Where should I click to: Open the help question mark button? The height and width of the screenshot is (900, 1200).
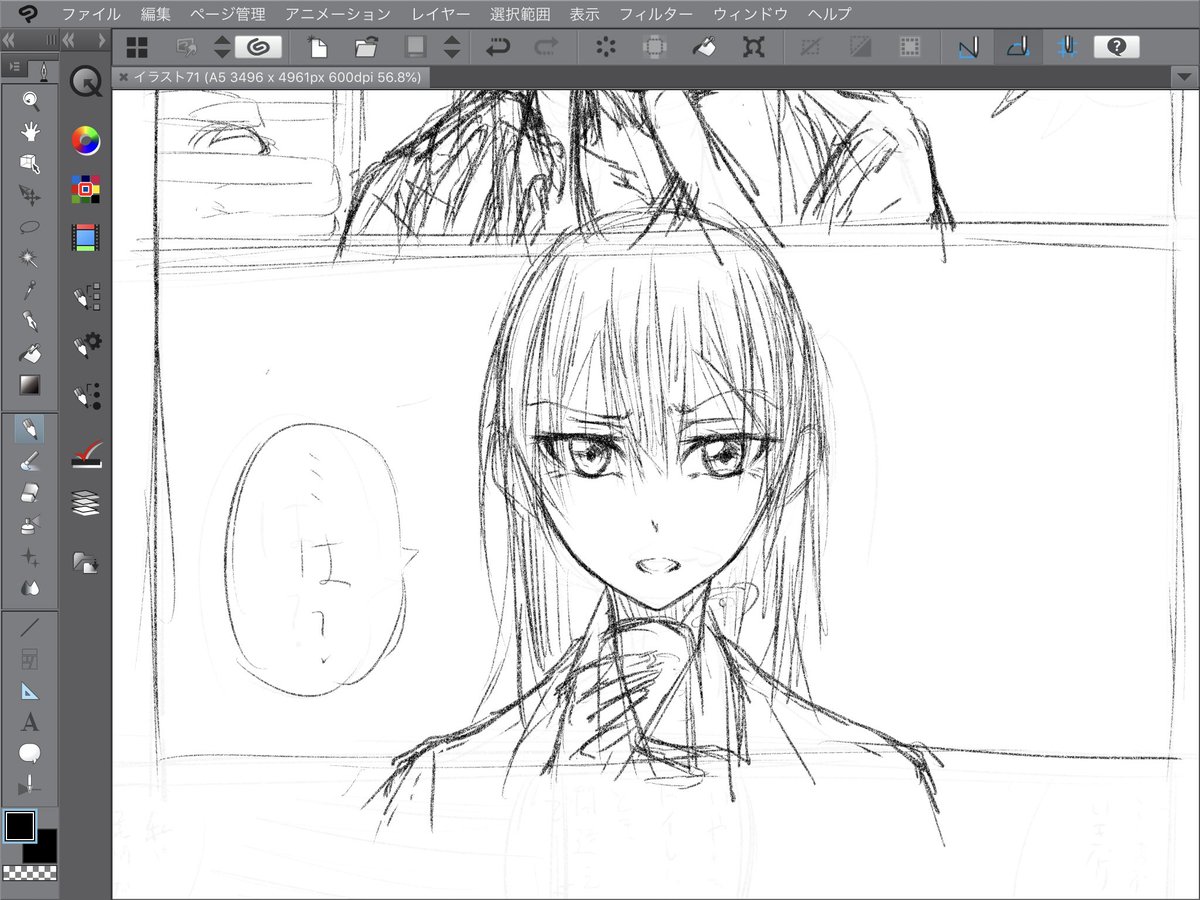(x=1117, y=47)
